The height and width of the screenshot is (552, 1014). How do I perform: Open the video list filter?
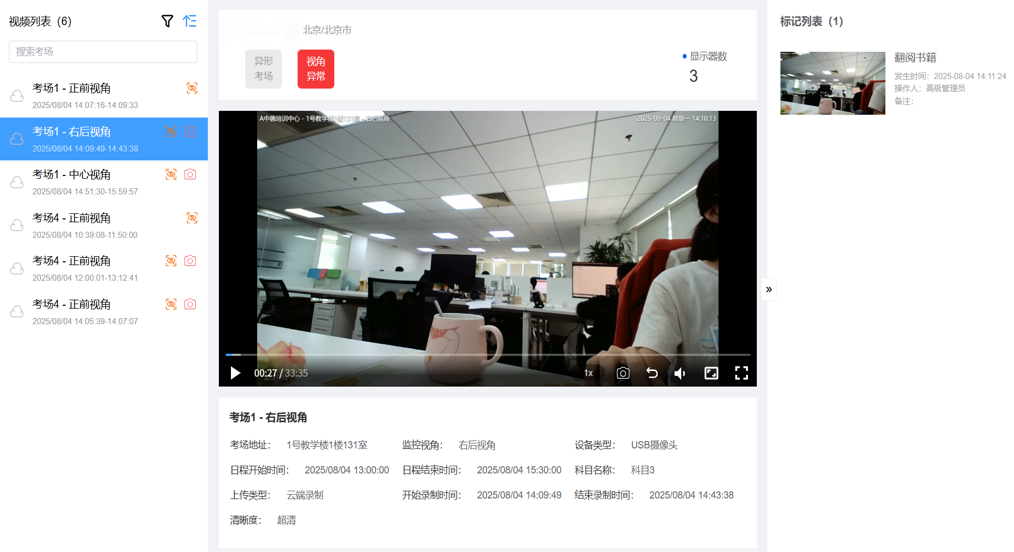[167, 21]
